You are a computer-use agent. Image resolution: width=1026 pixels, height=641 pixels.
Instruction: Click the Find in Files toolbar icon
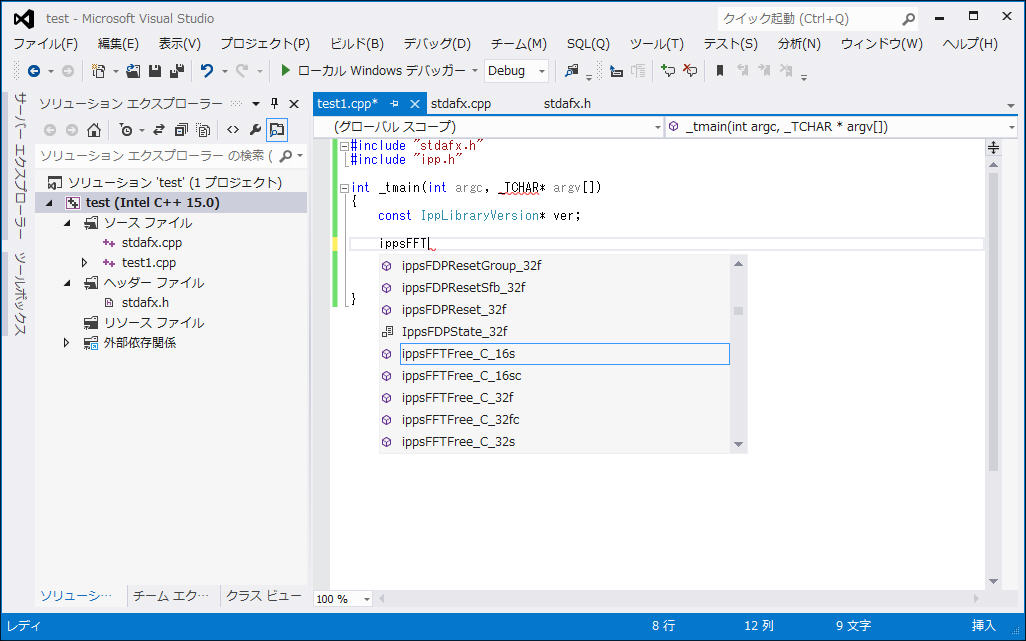[572, 71]
